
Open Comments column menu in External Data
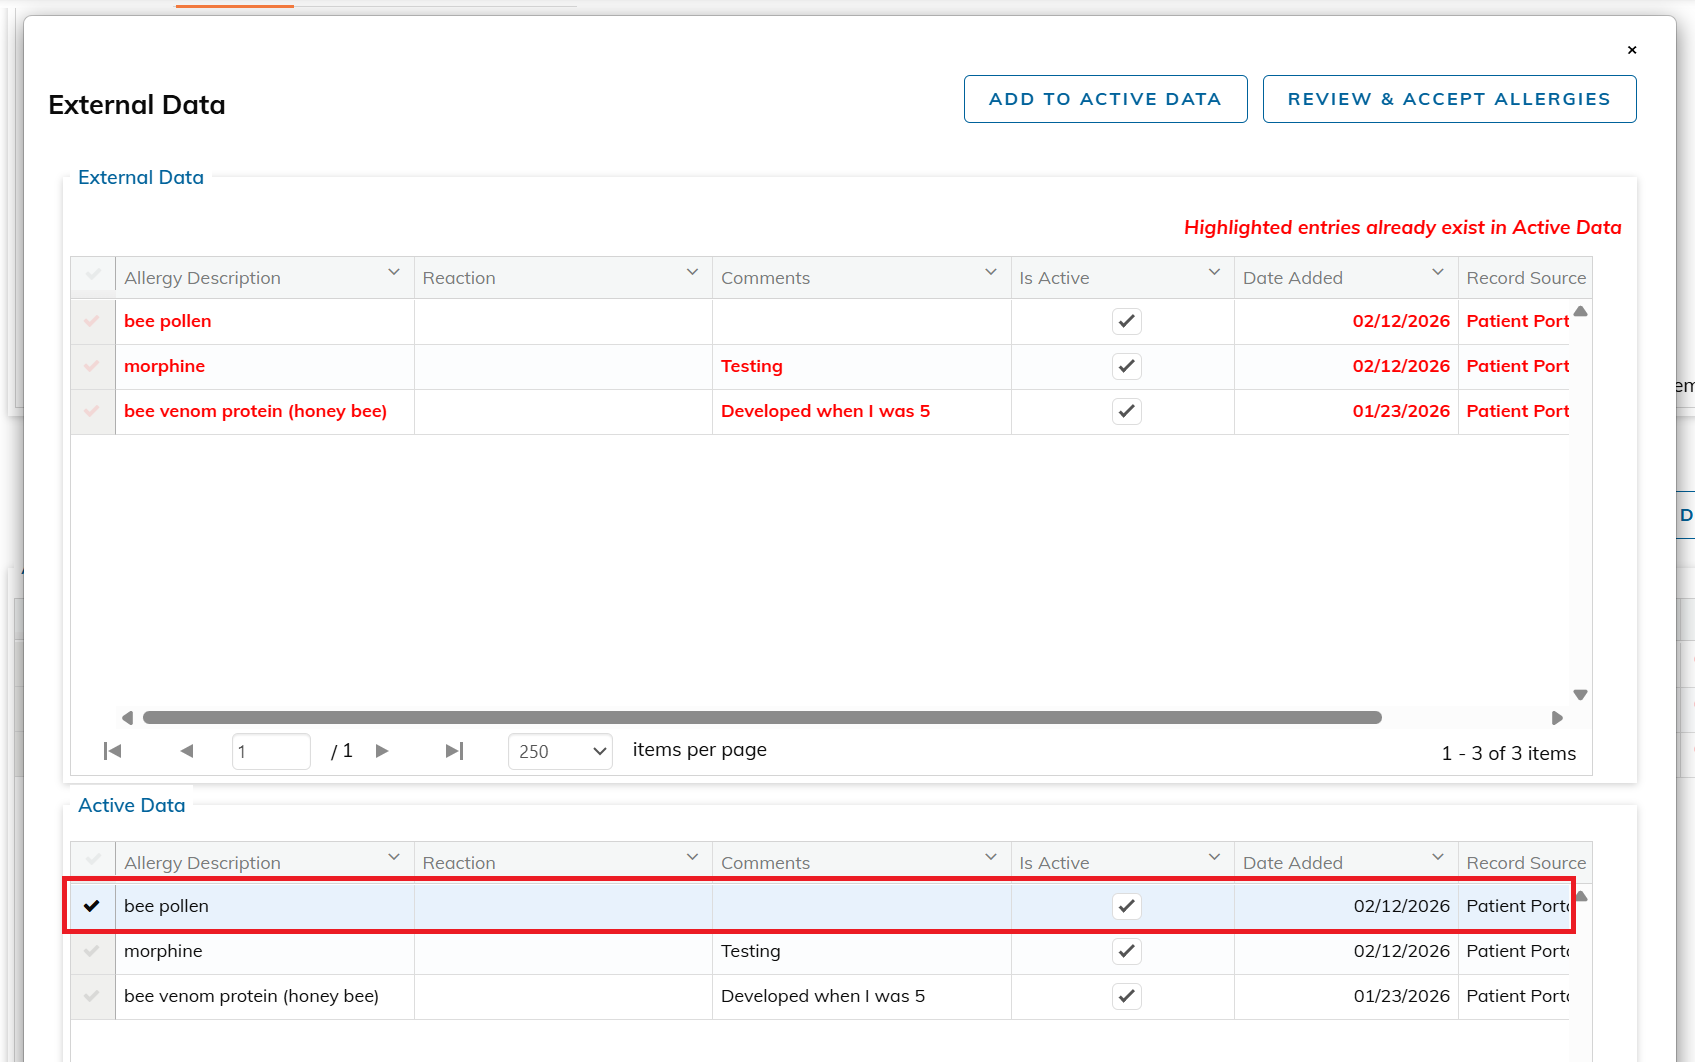tap(991, 273)
